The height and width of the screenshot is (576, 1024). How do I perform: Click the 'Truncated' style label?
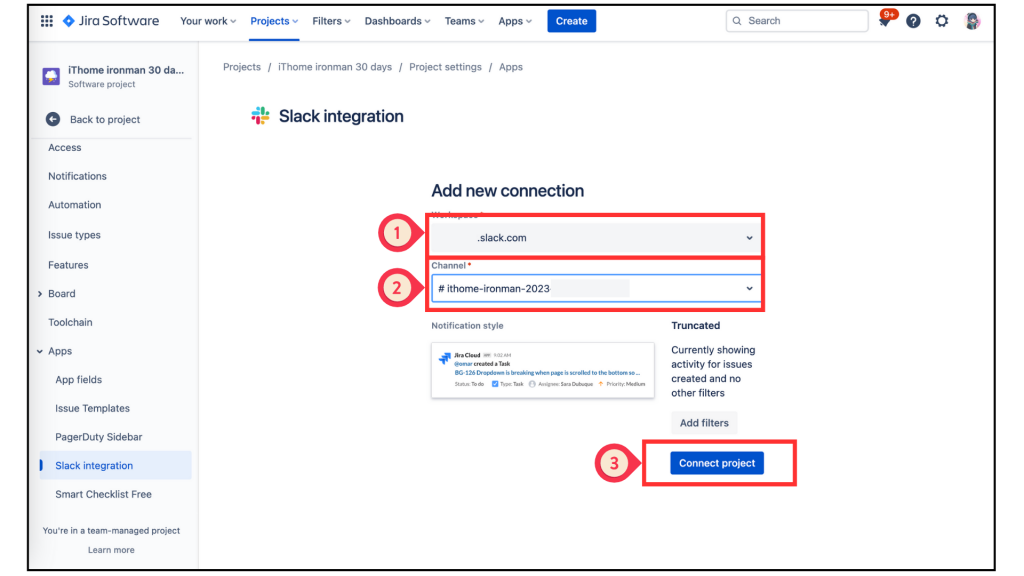(x=696, y=326)
